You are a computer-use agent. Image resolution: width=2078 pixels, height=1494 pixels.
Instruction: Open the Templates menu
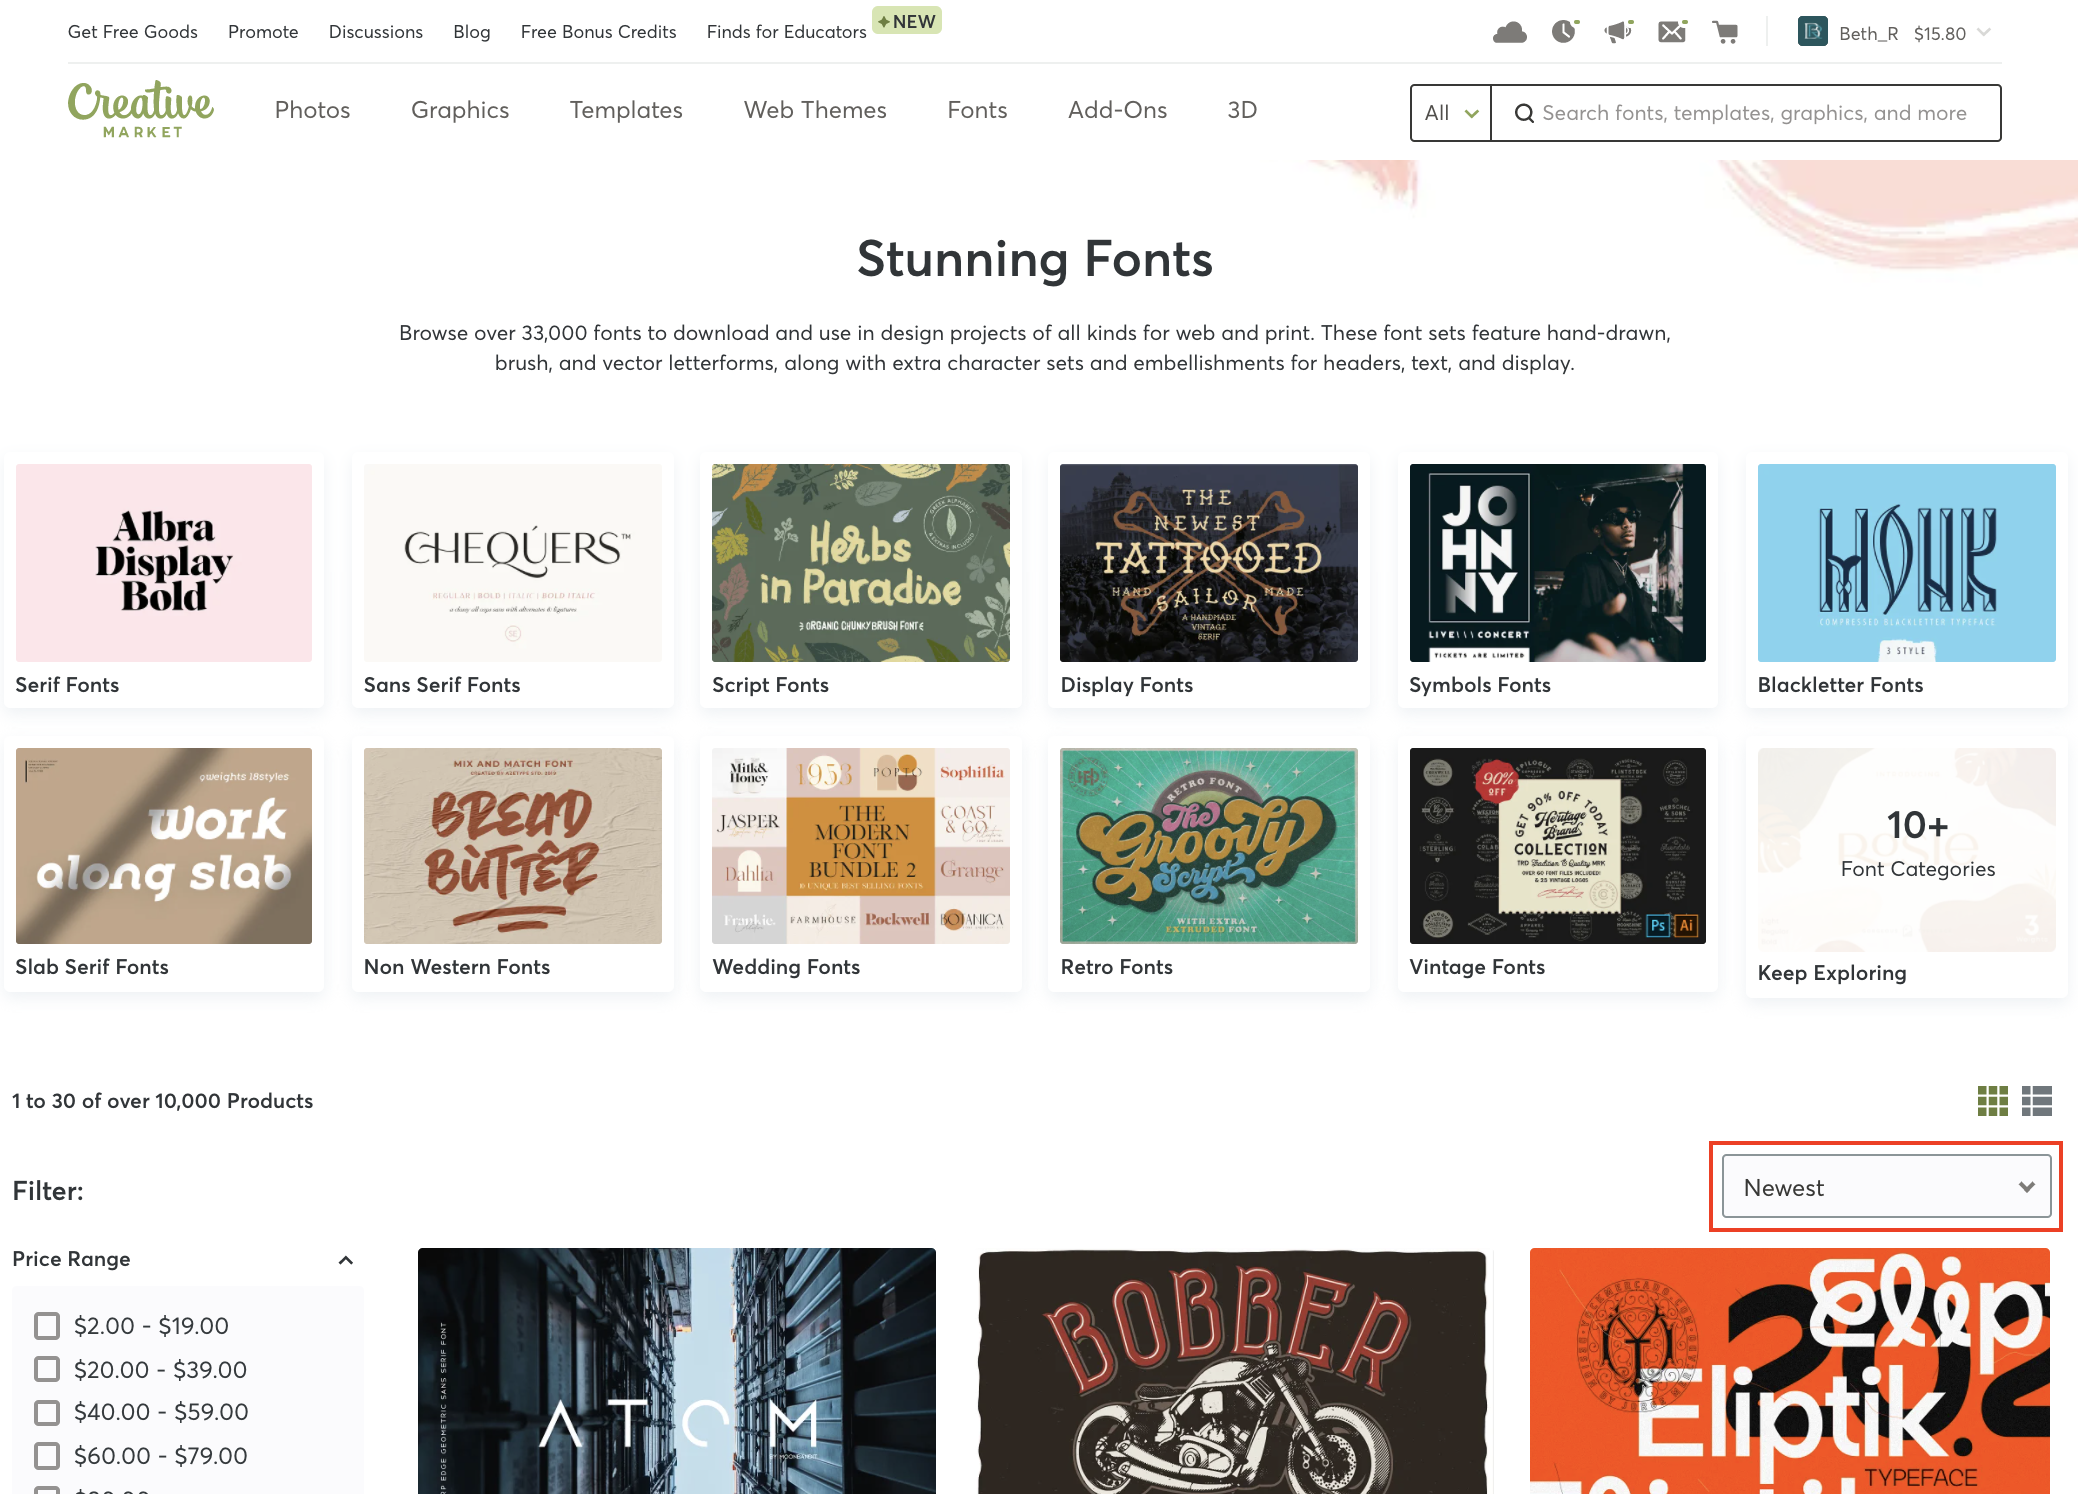[x=626, y=110]
